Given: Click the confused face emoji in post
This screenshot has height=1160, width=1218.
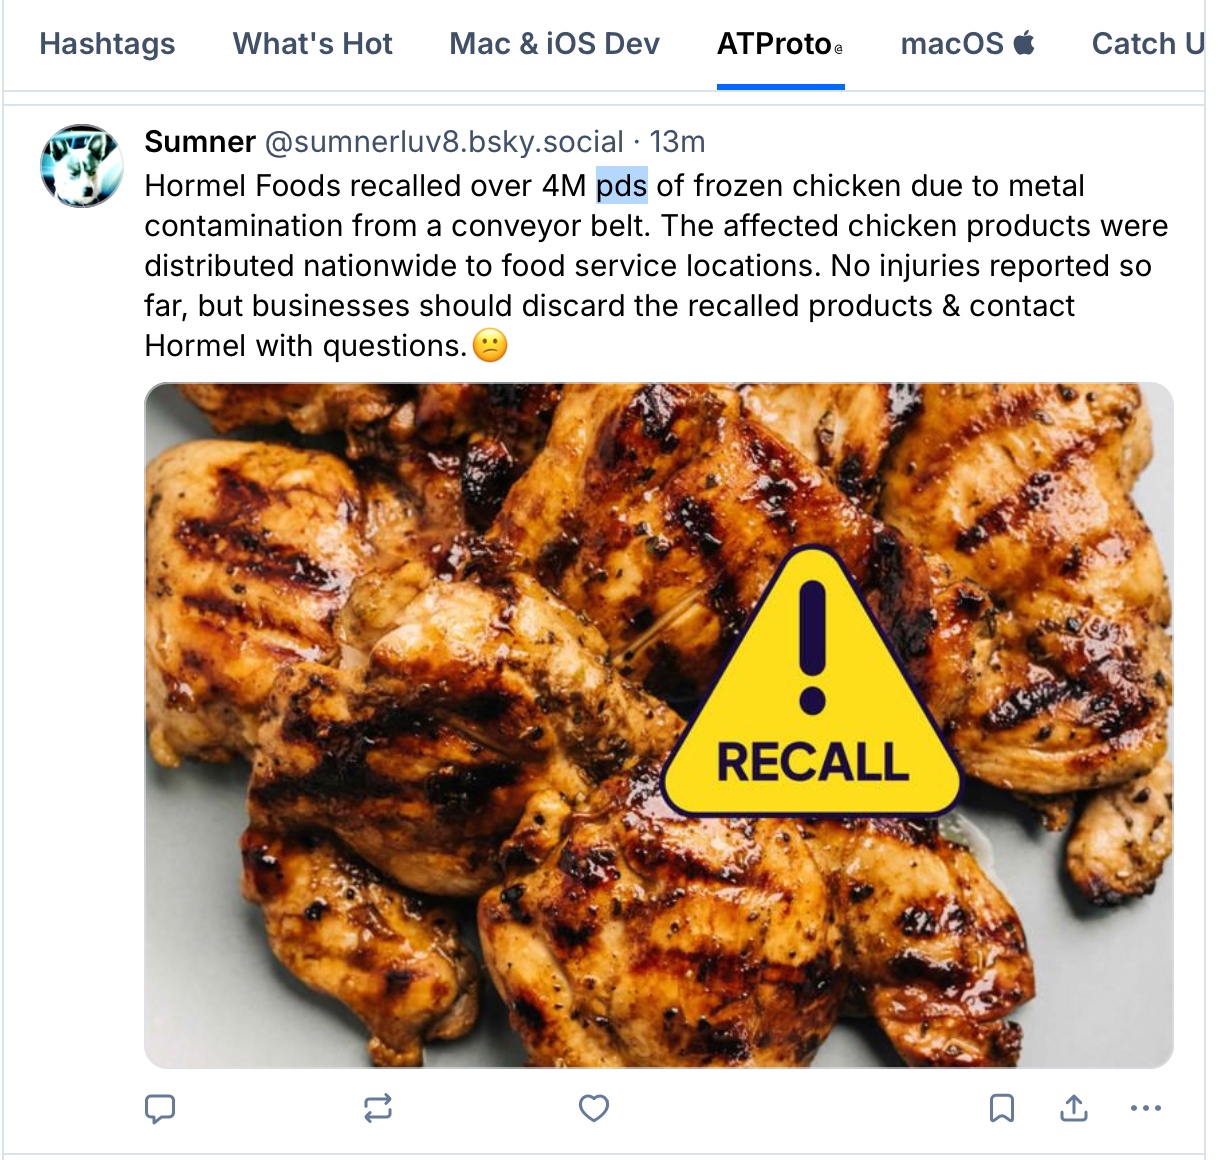Looking at the screenshot, I should (490, 346).
